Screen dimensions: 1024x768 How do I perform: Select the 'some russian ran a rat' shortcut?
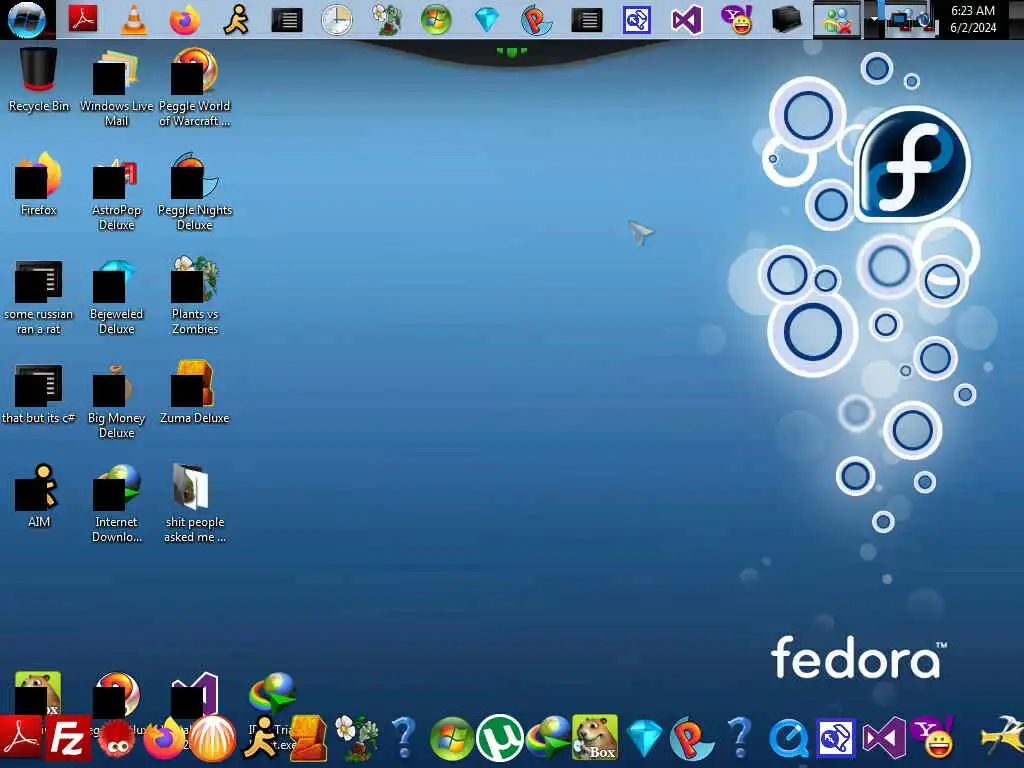click(39, 297)
